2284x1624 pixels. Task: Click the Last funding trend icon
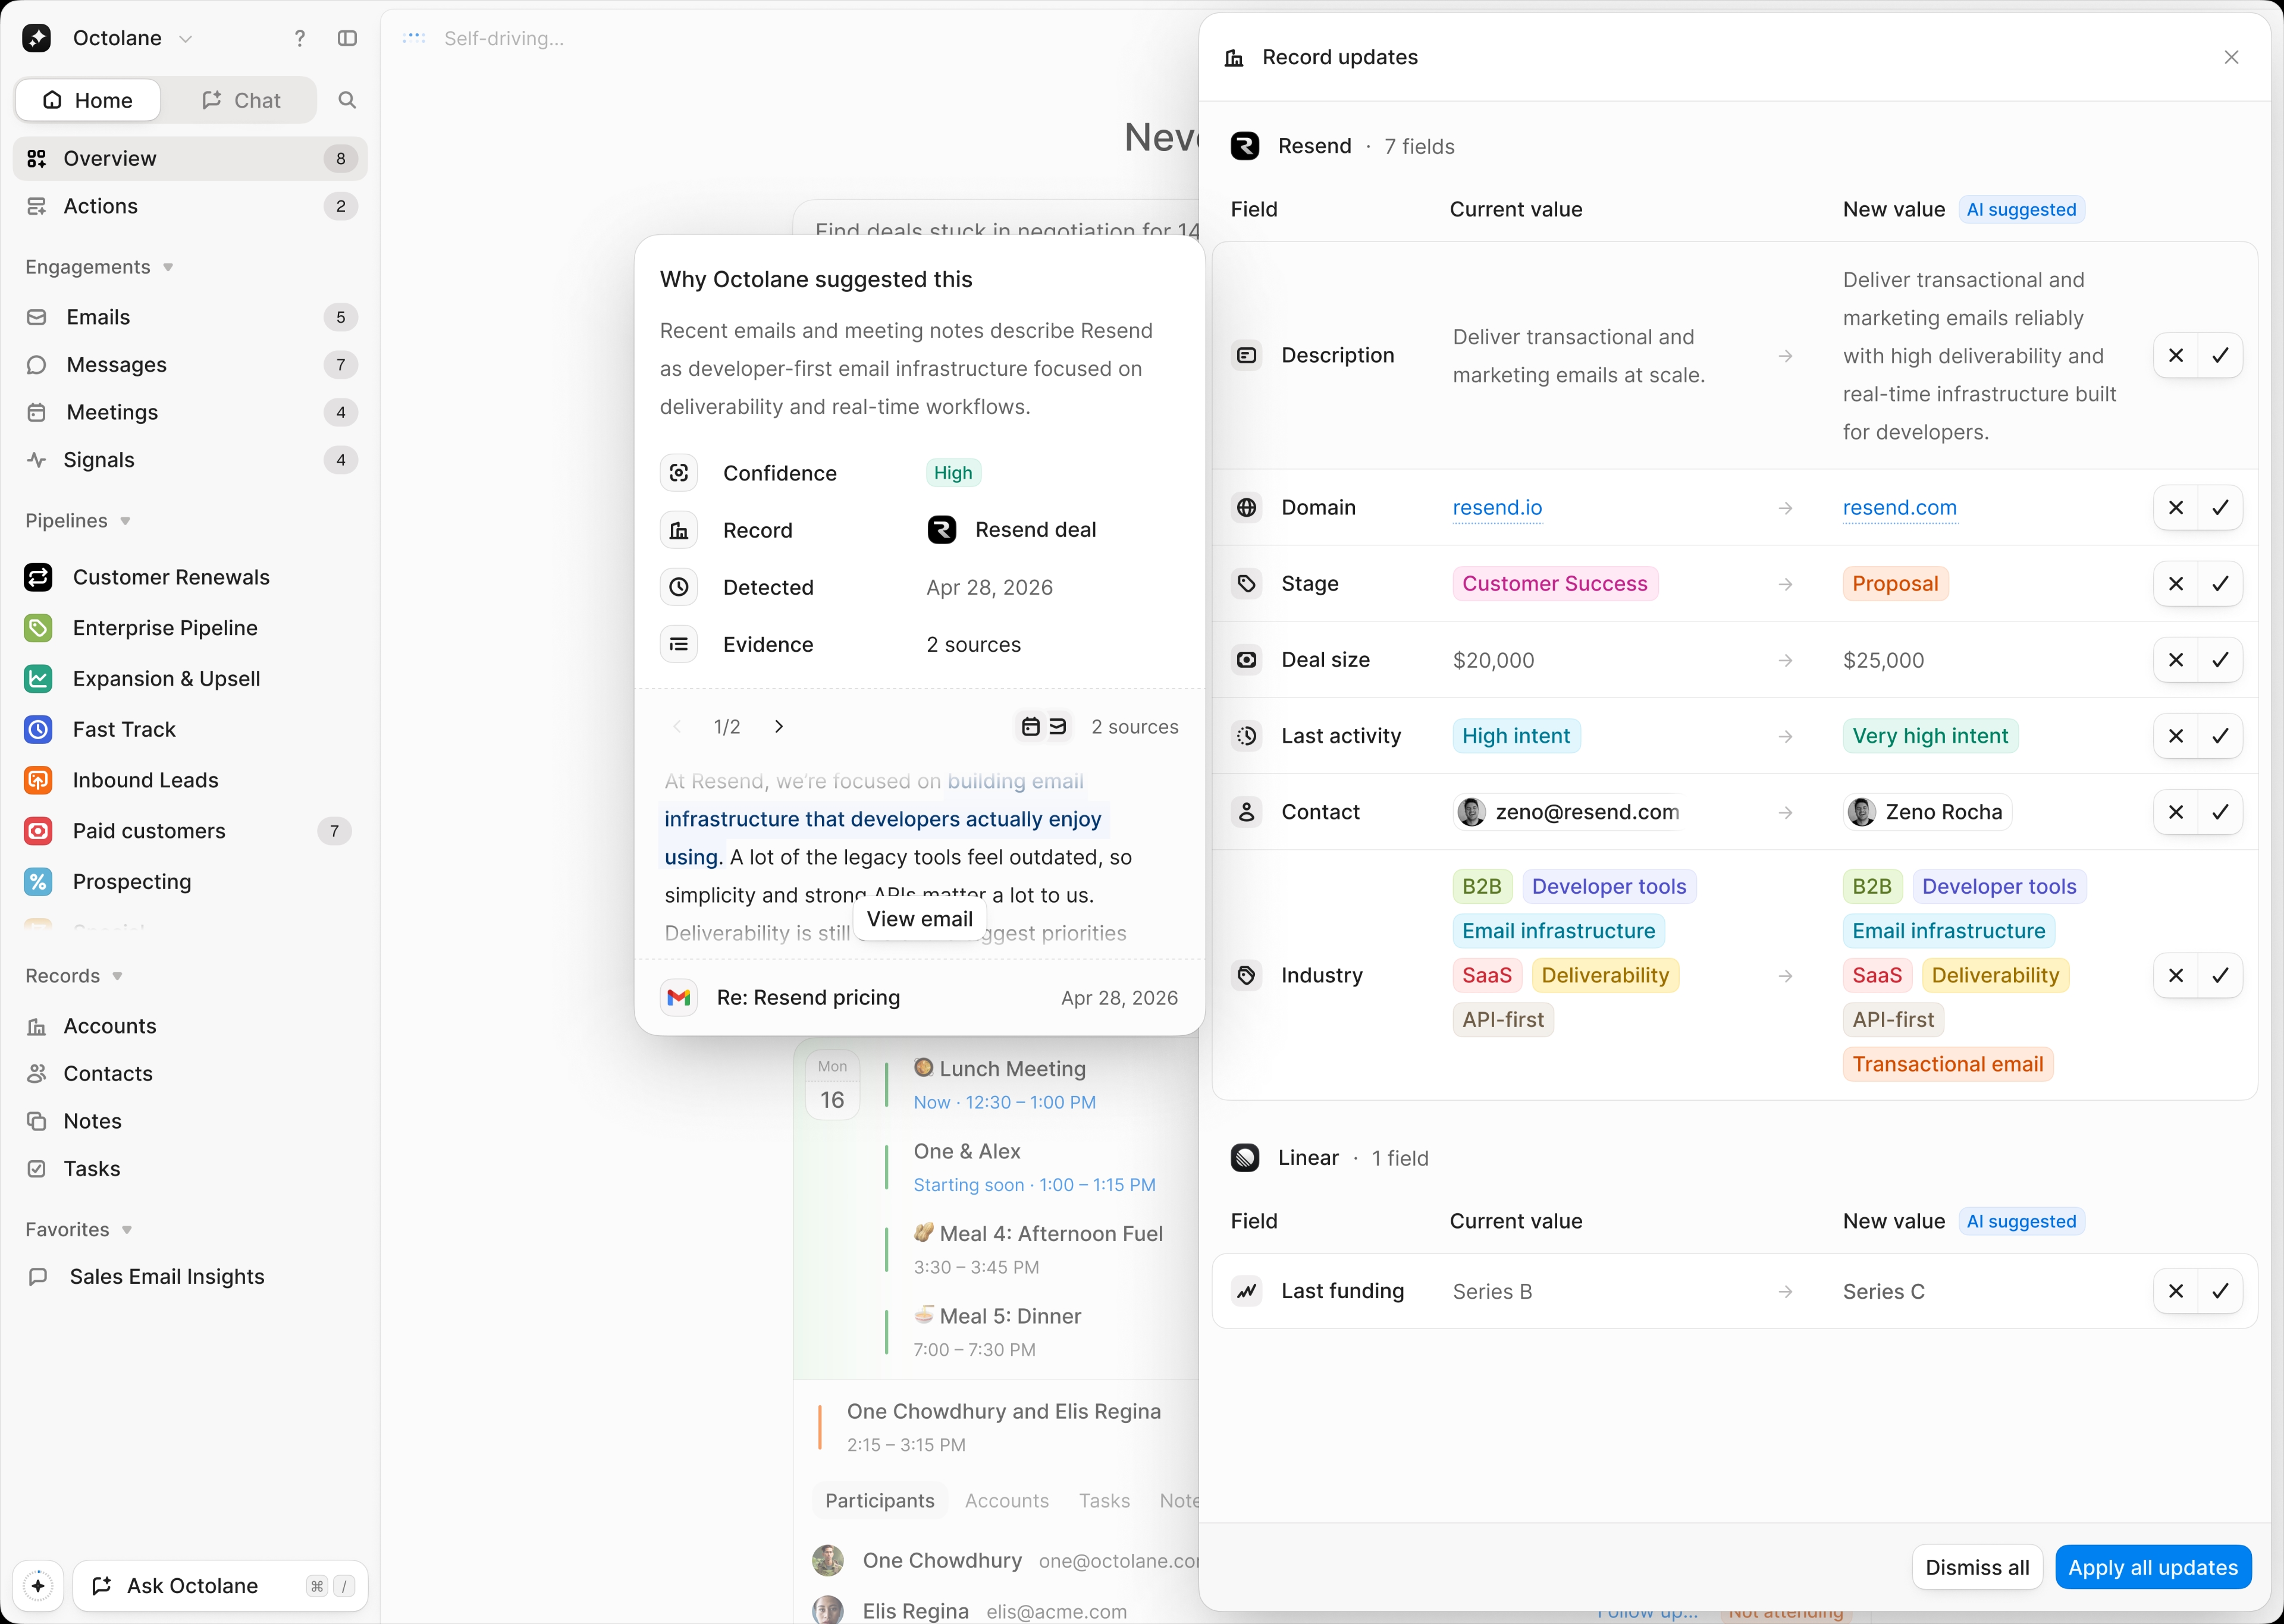[1247, 1291]
